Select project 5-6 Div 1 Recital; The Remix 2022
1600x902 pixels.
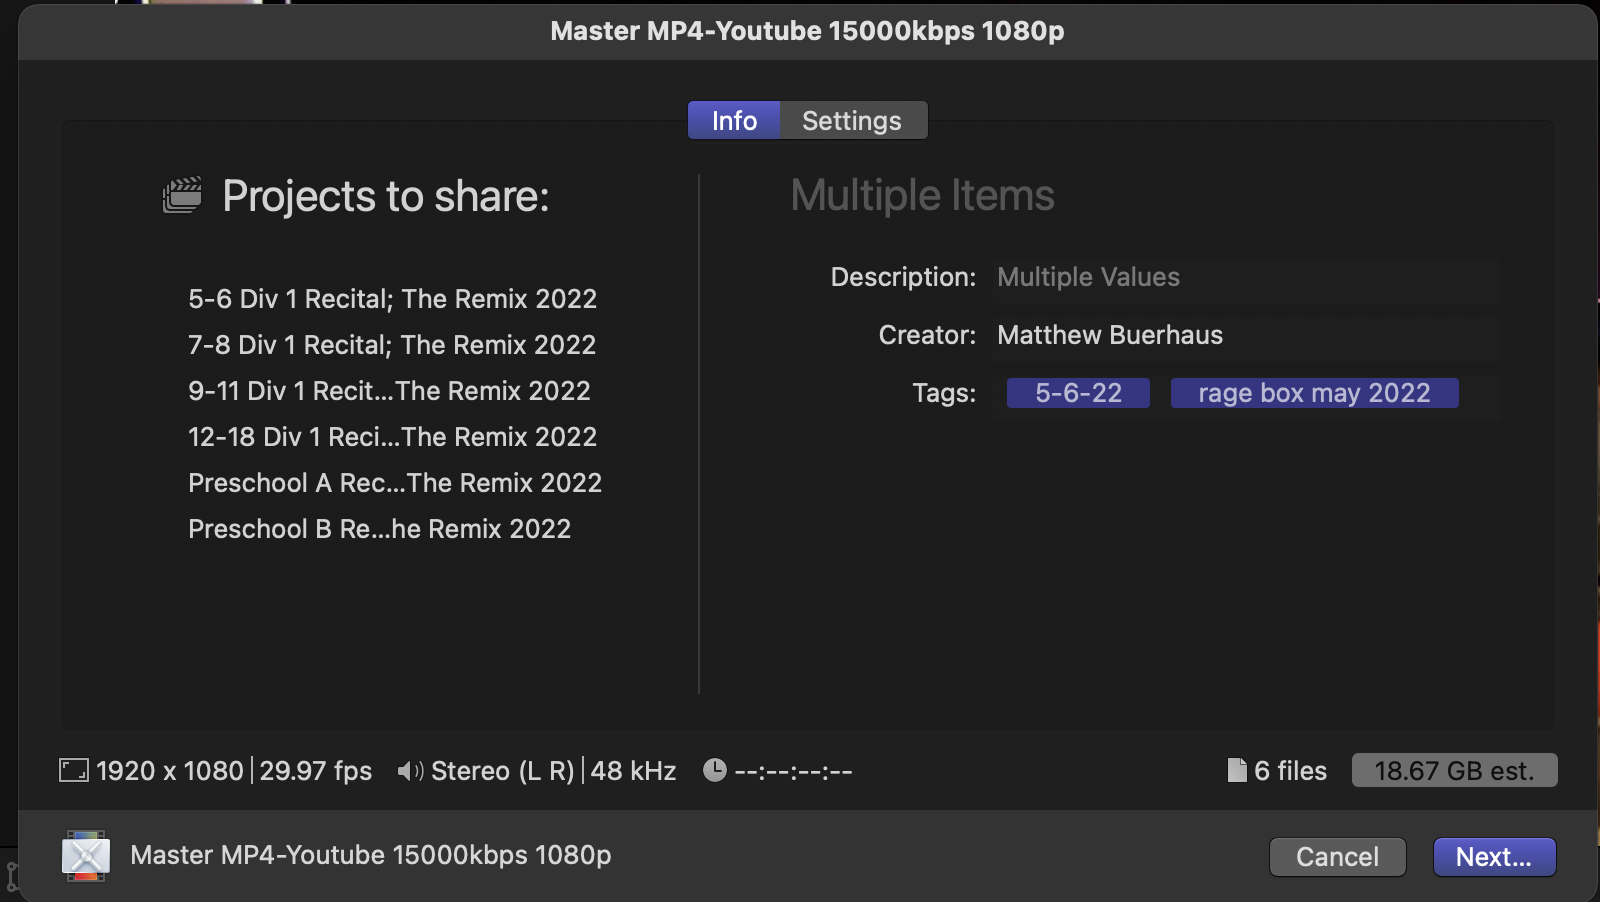[393, 298]
